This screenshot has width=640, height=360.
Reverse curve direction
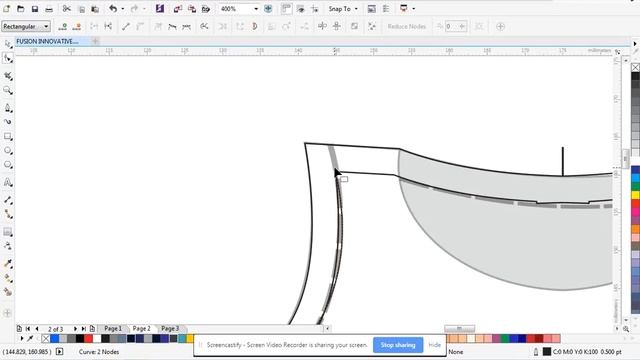(204, 27)
